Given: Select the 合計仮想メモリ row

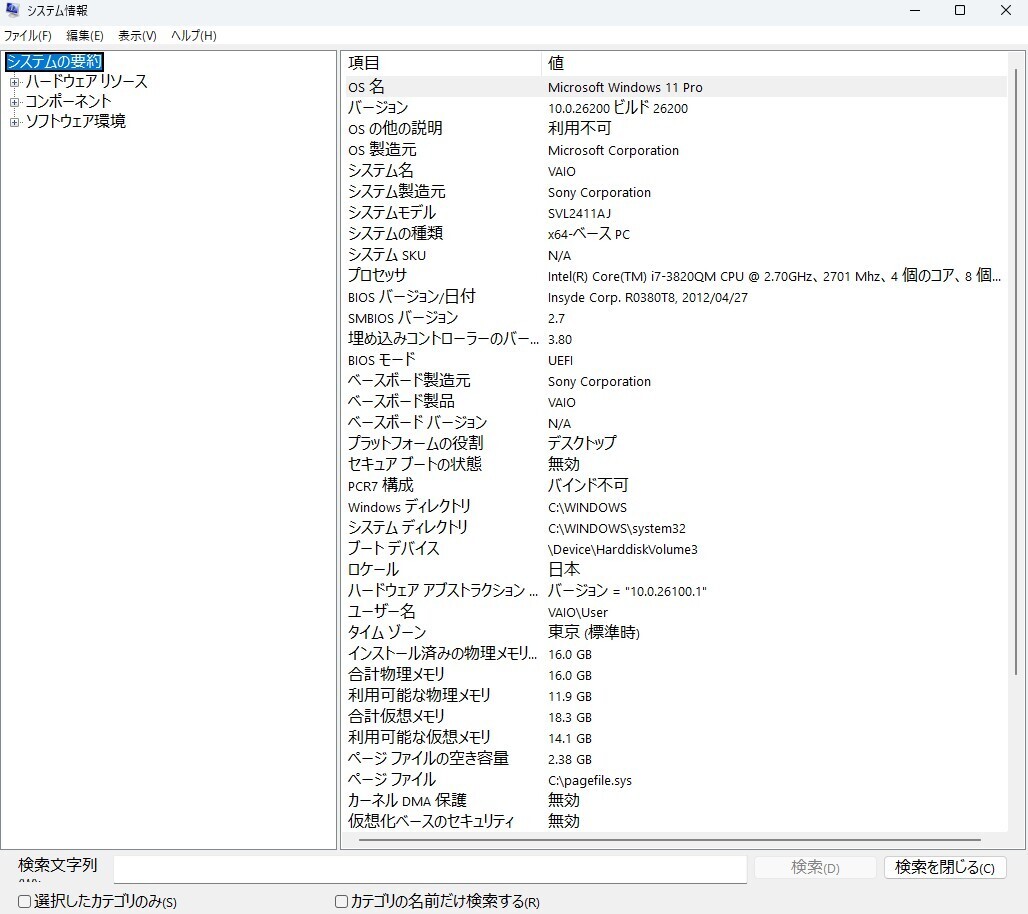Looking at the screenshot, I should point(675,716).
